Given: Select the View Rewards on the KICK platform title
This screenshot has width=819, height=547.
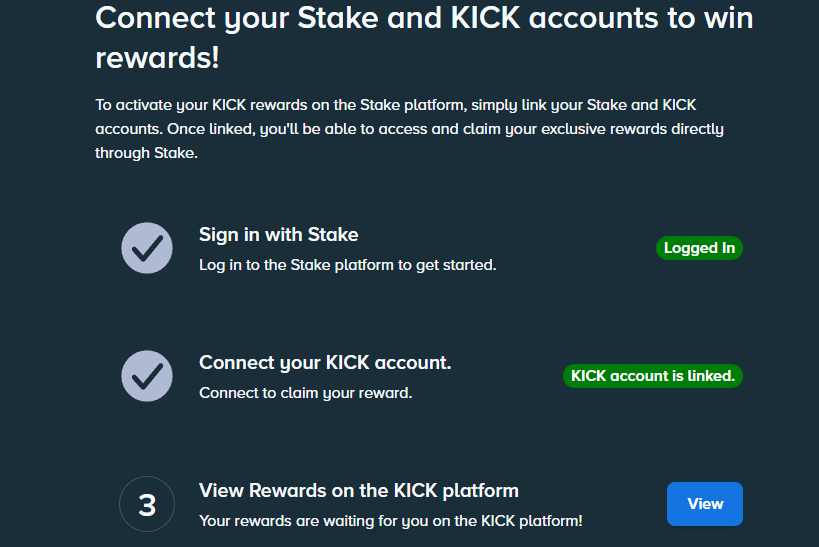Looking at the screenshot, I should (x=359, y=491).
